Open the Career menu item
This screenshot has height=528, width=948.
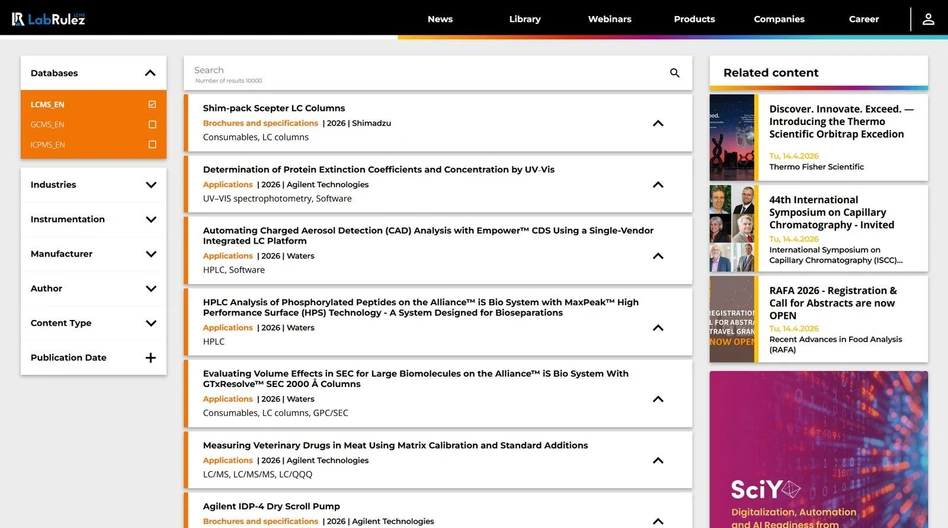coord(863,19)
